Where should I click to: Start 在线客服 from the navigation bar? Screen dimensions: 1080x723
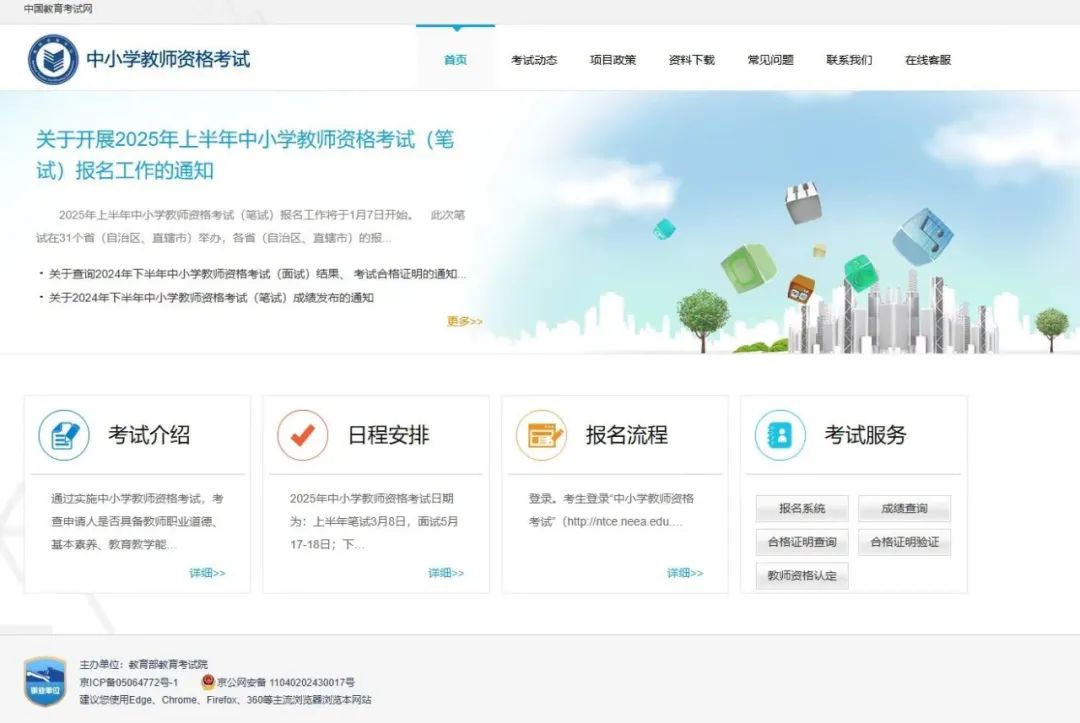click(x=926, y=59)
